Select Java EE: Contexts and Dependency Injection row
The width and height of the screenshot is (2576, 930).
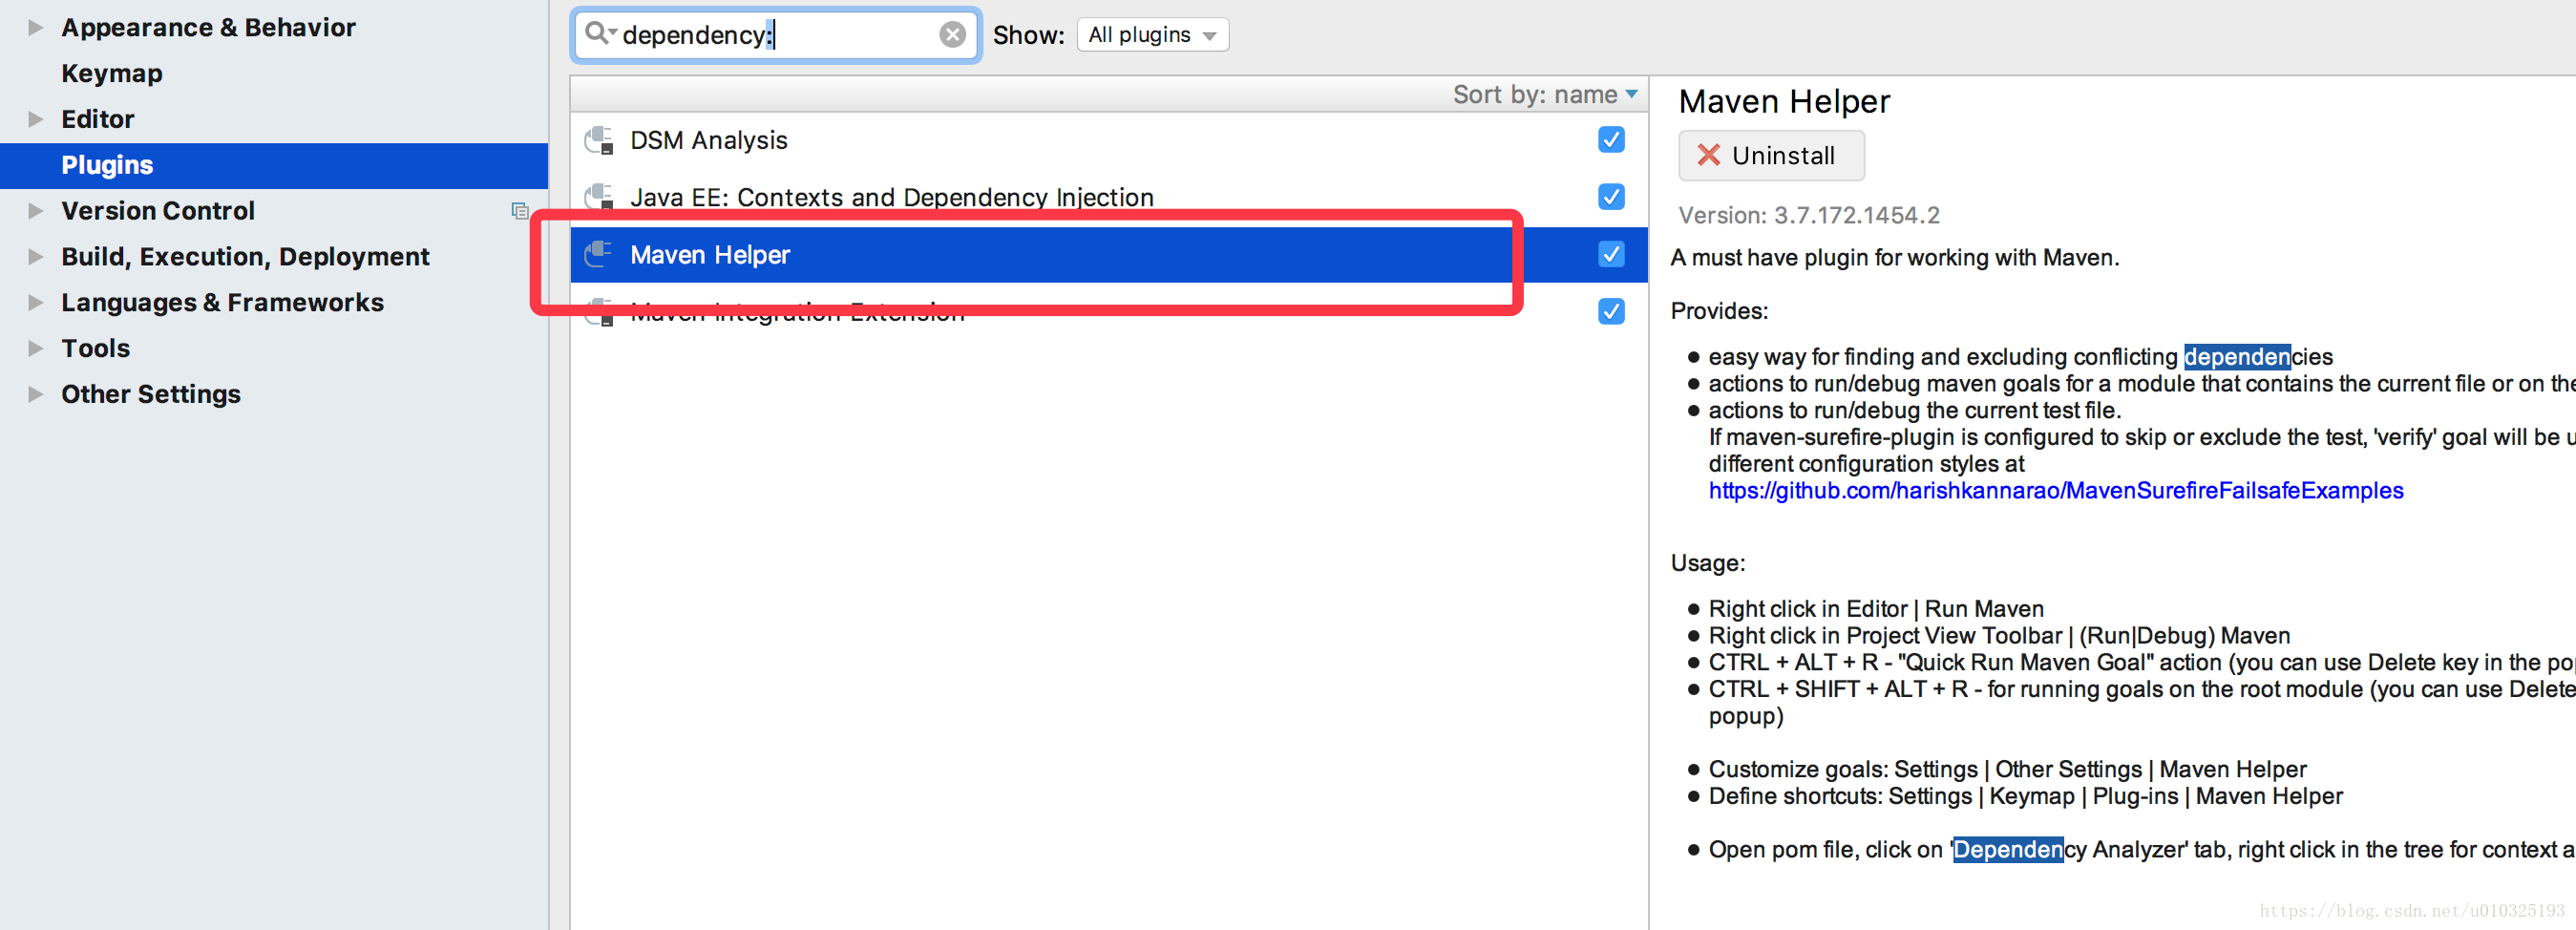click(x=1108, y=197)
